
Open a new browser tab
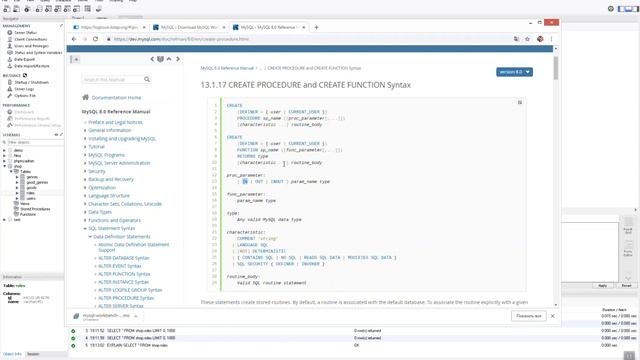316,27
